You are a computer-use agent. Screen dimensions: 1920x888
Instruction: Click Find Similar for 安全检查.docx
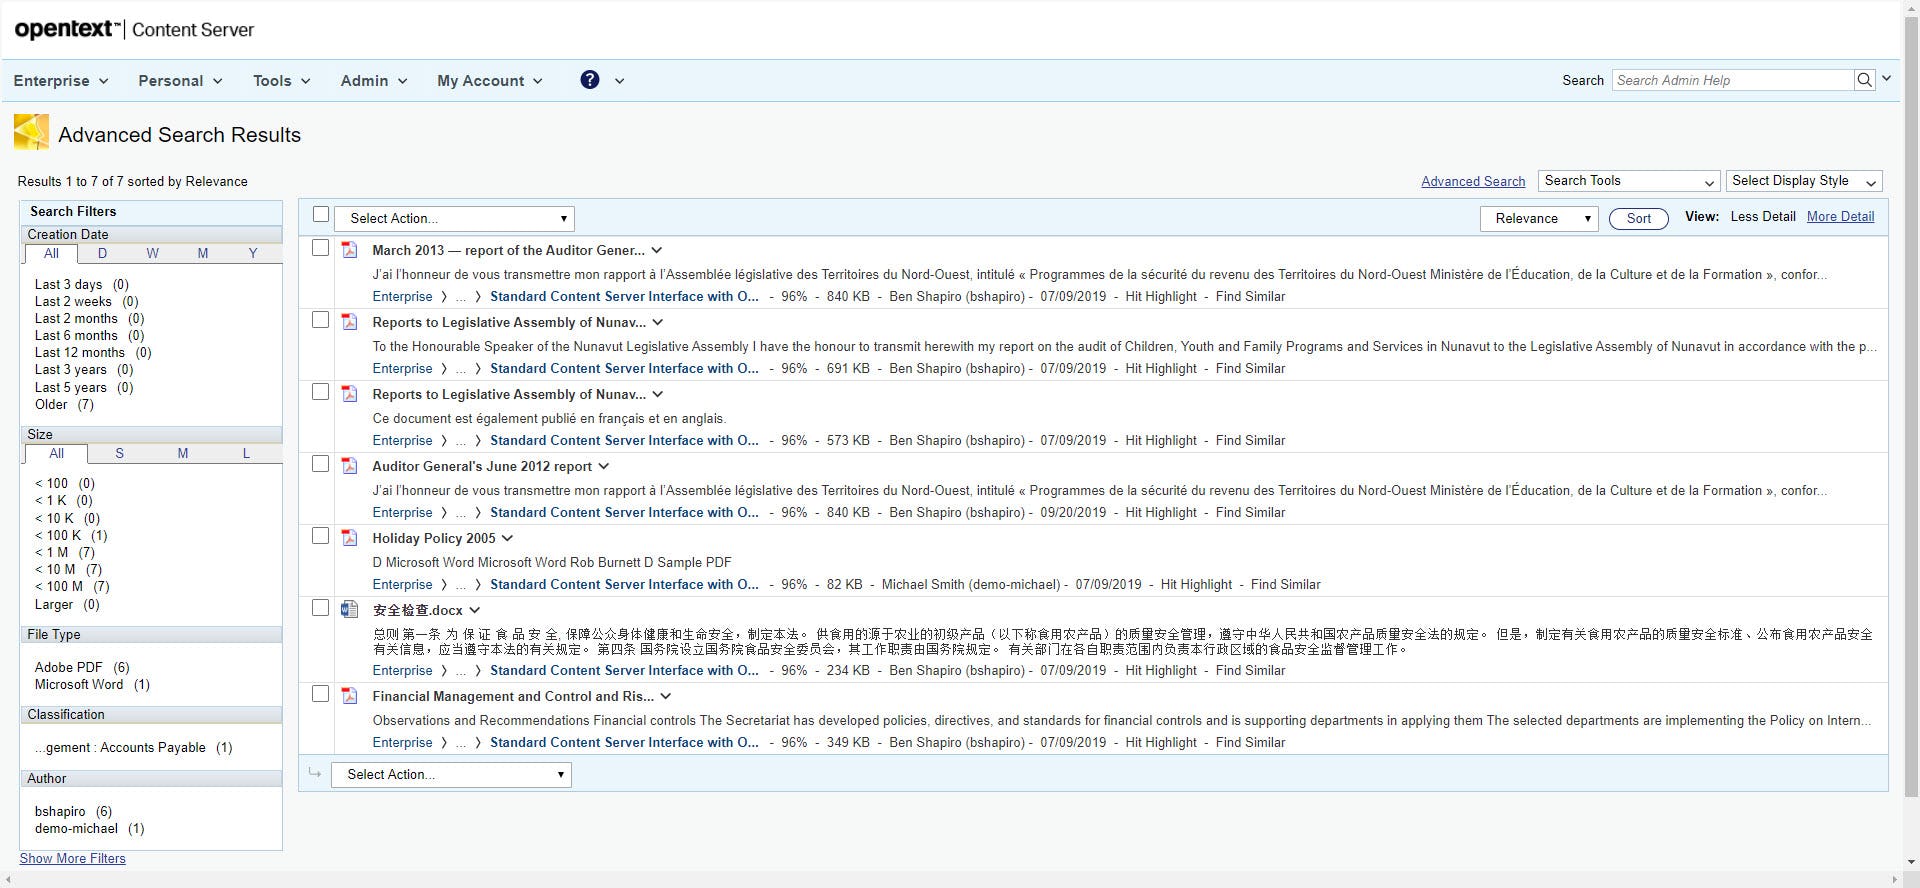[x=1250, y=671]
